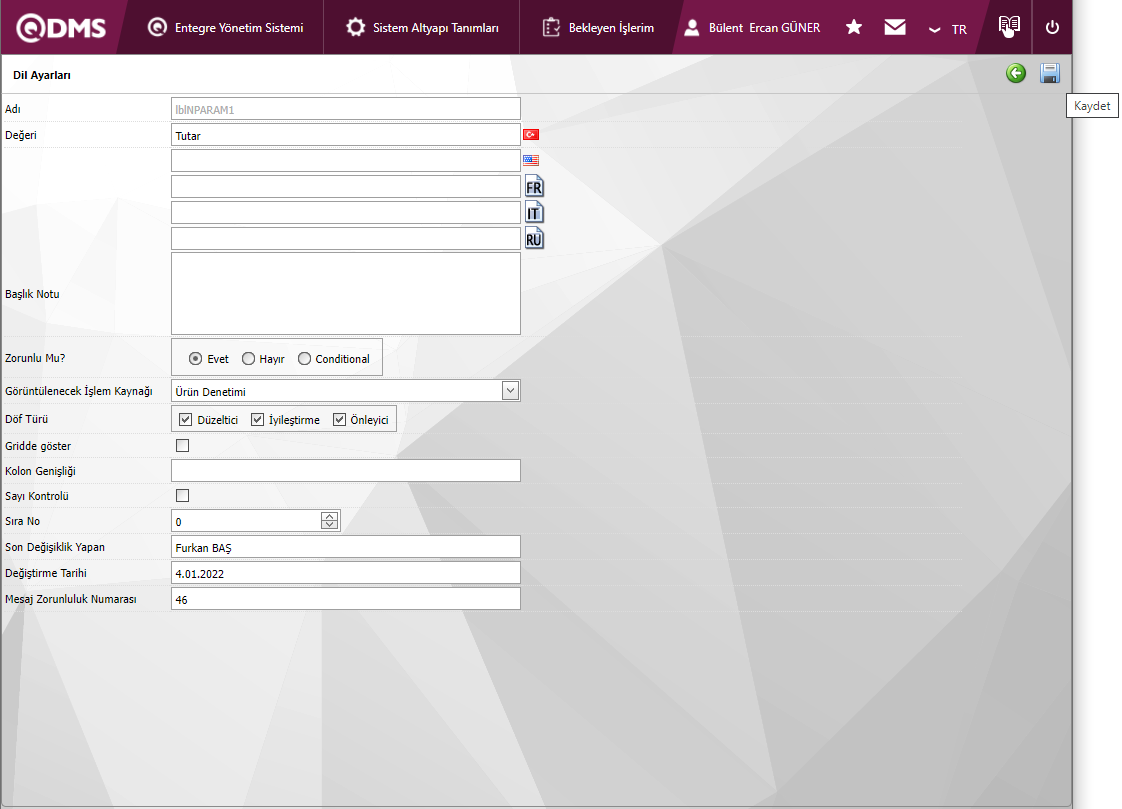Click the Kolon Genişliği input field
Screen dimensions: 1122x809
346,471
